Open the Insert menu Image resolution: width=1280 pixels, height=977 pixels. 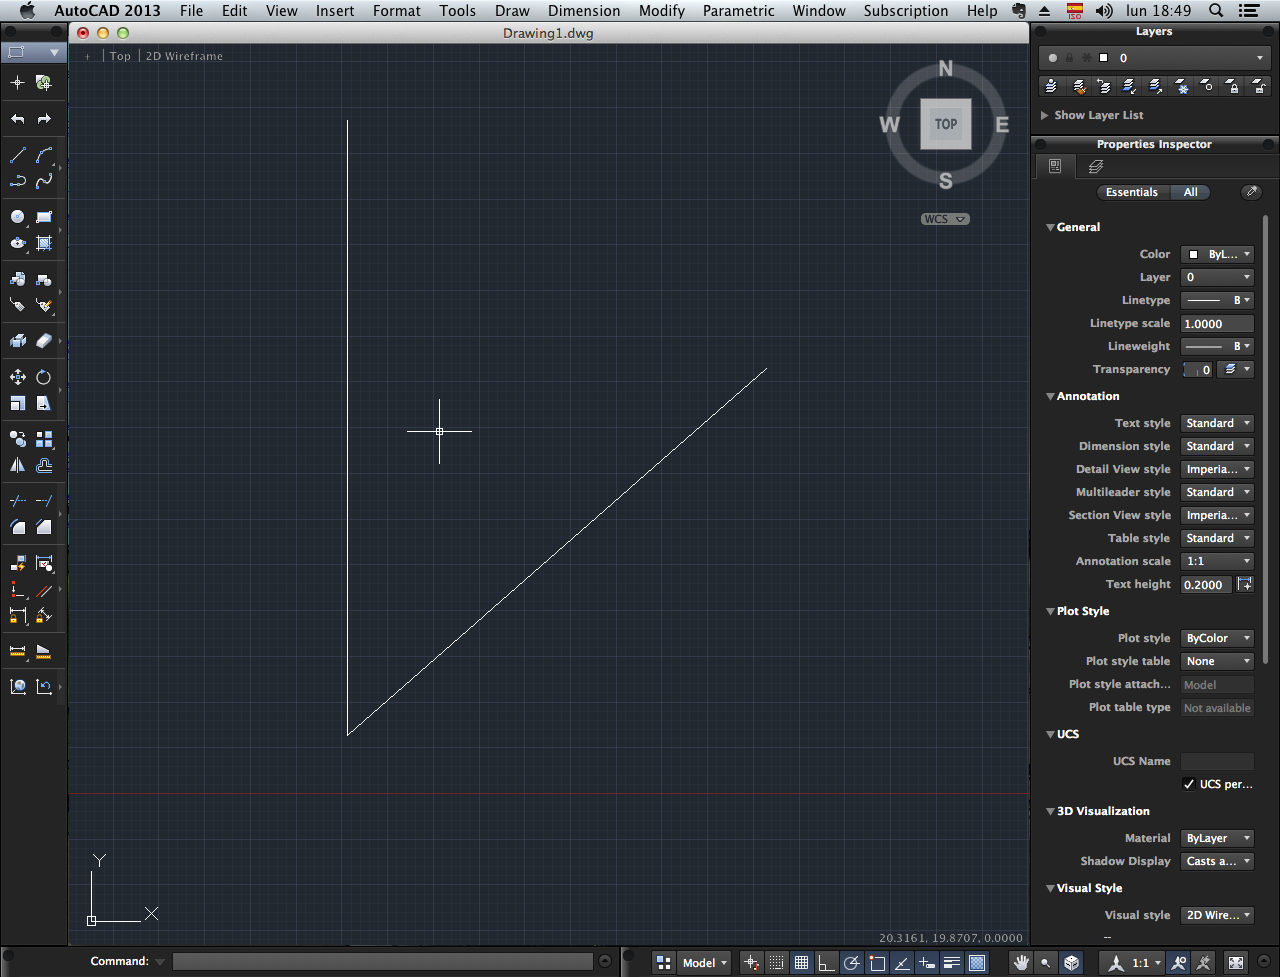point(335,11)
